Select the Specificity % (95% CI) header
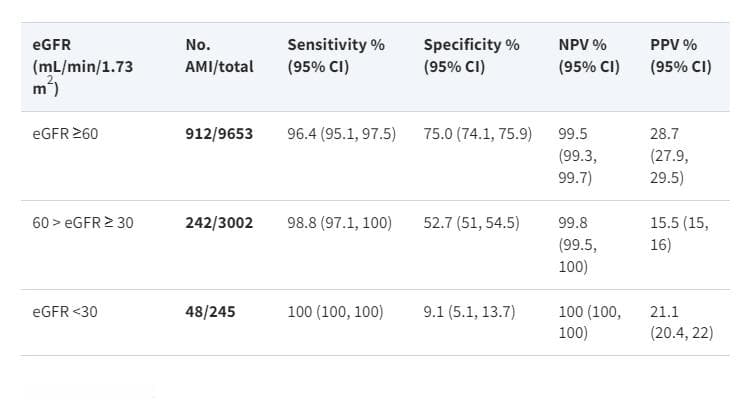 click(x=471, y=56)
